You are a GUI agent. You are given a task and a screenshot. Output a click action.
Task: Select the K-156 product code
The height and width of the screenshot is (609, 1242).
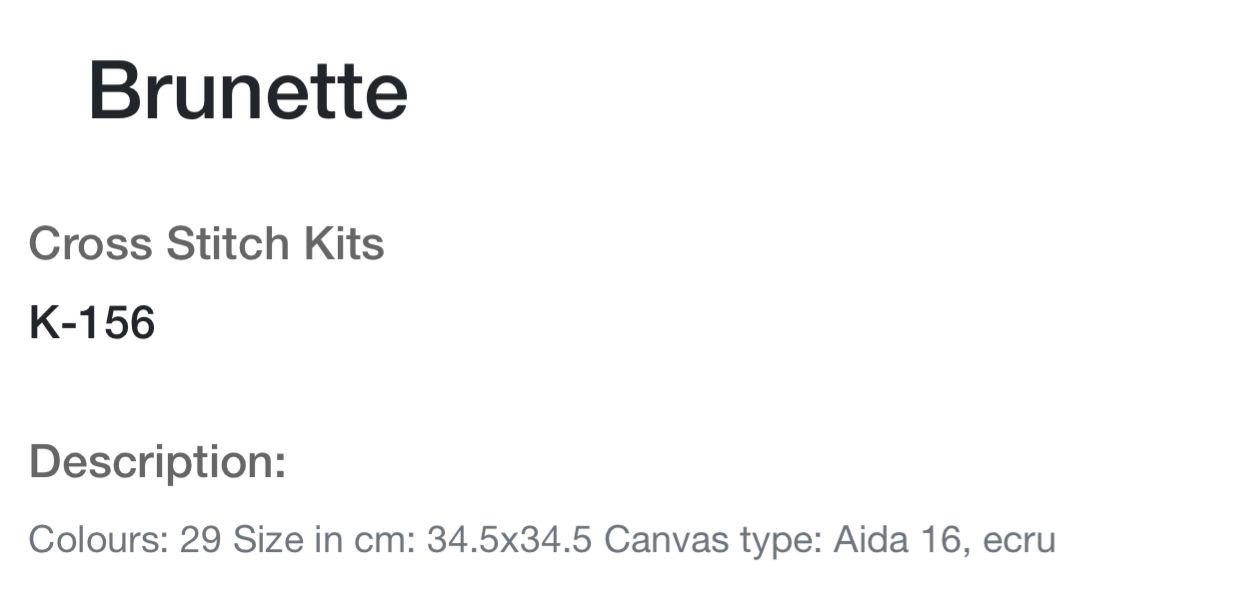tap(92, 323)
